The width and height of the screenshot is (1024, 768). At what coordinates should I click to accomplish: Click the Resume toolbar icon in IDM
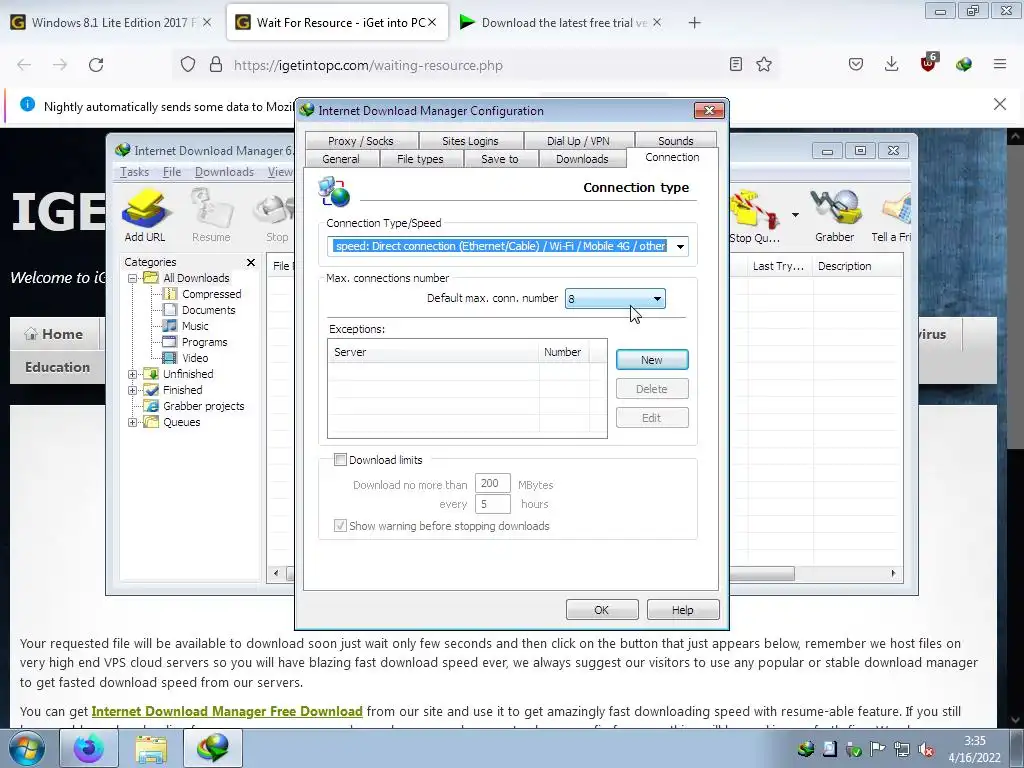[x=211, y=216]
